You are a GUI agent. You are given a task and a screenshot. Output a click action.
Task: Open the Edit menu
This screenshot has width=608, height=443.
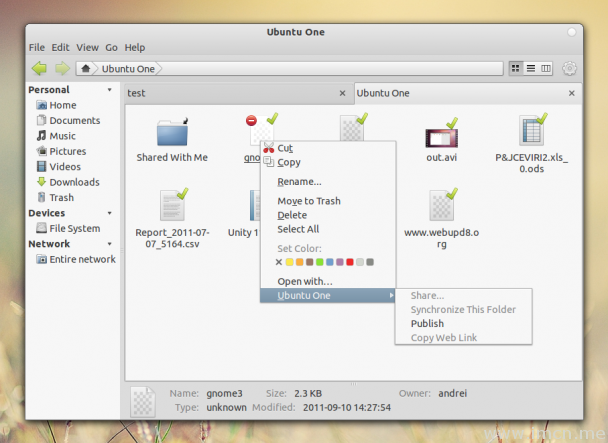point(60,47)
